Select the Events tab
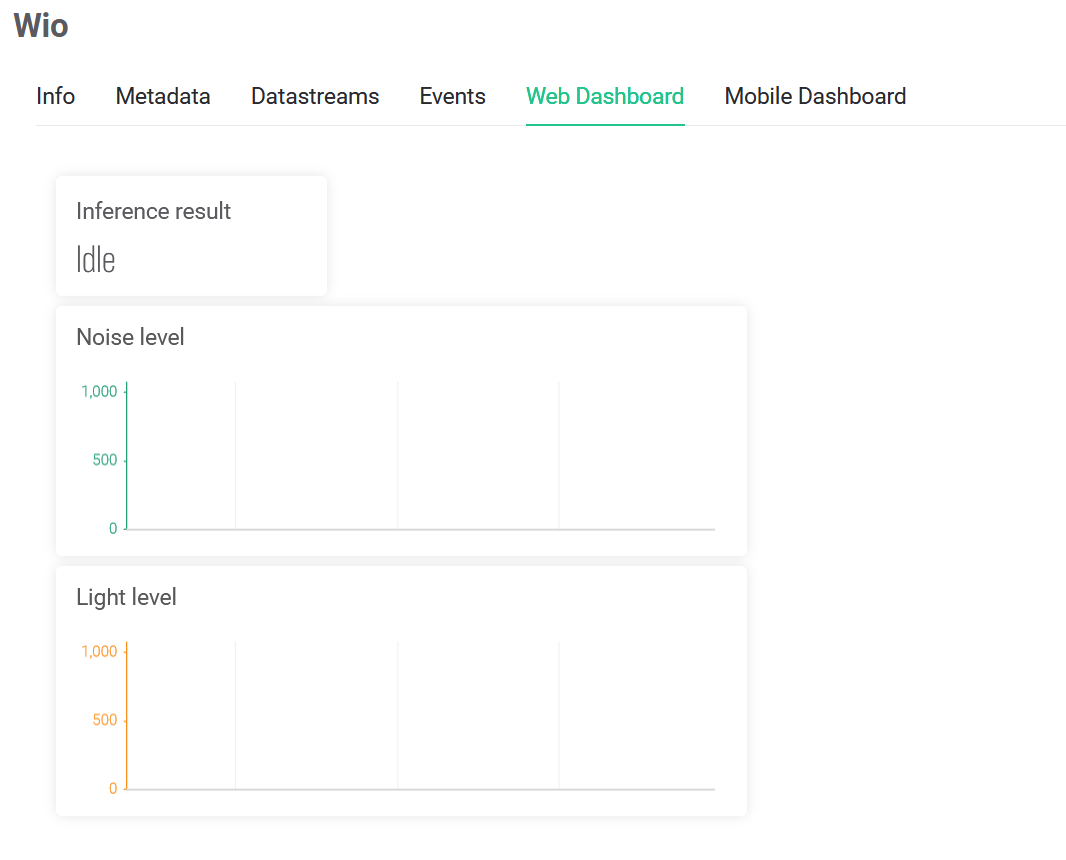The height and width of the screenshot is (860, 1066). click(452, 96)
